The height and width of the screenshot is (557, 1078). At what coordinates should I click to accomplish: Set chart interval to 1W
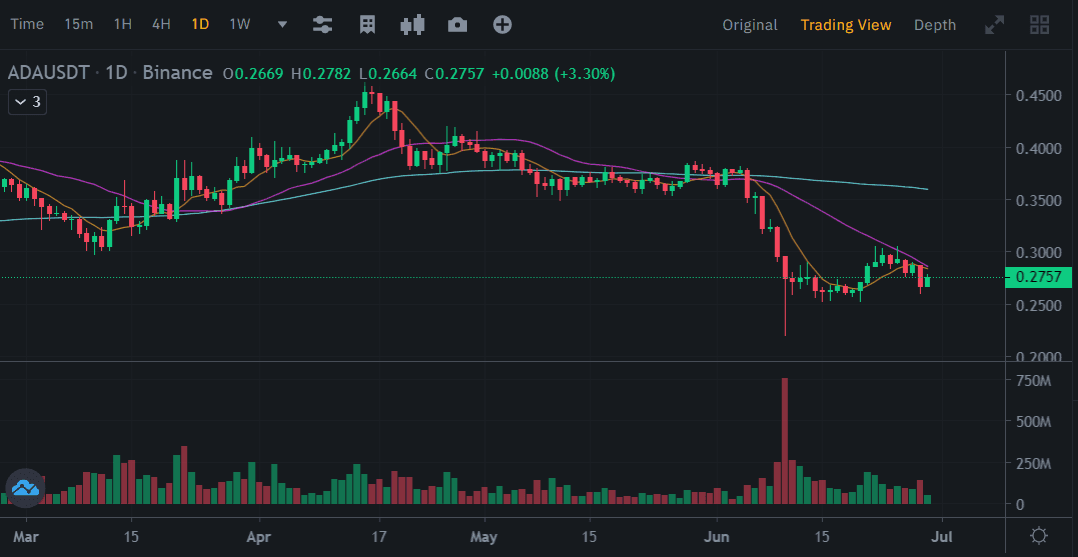click(240, 25)
